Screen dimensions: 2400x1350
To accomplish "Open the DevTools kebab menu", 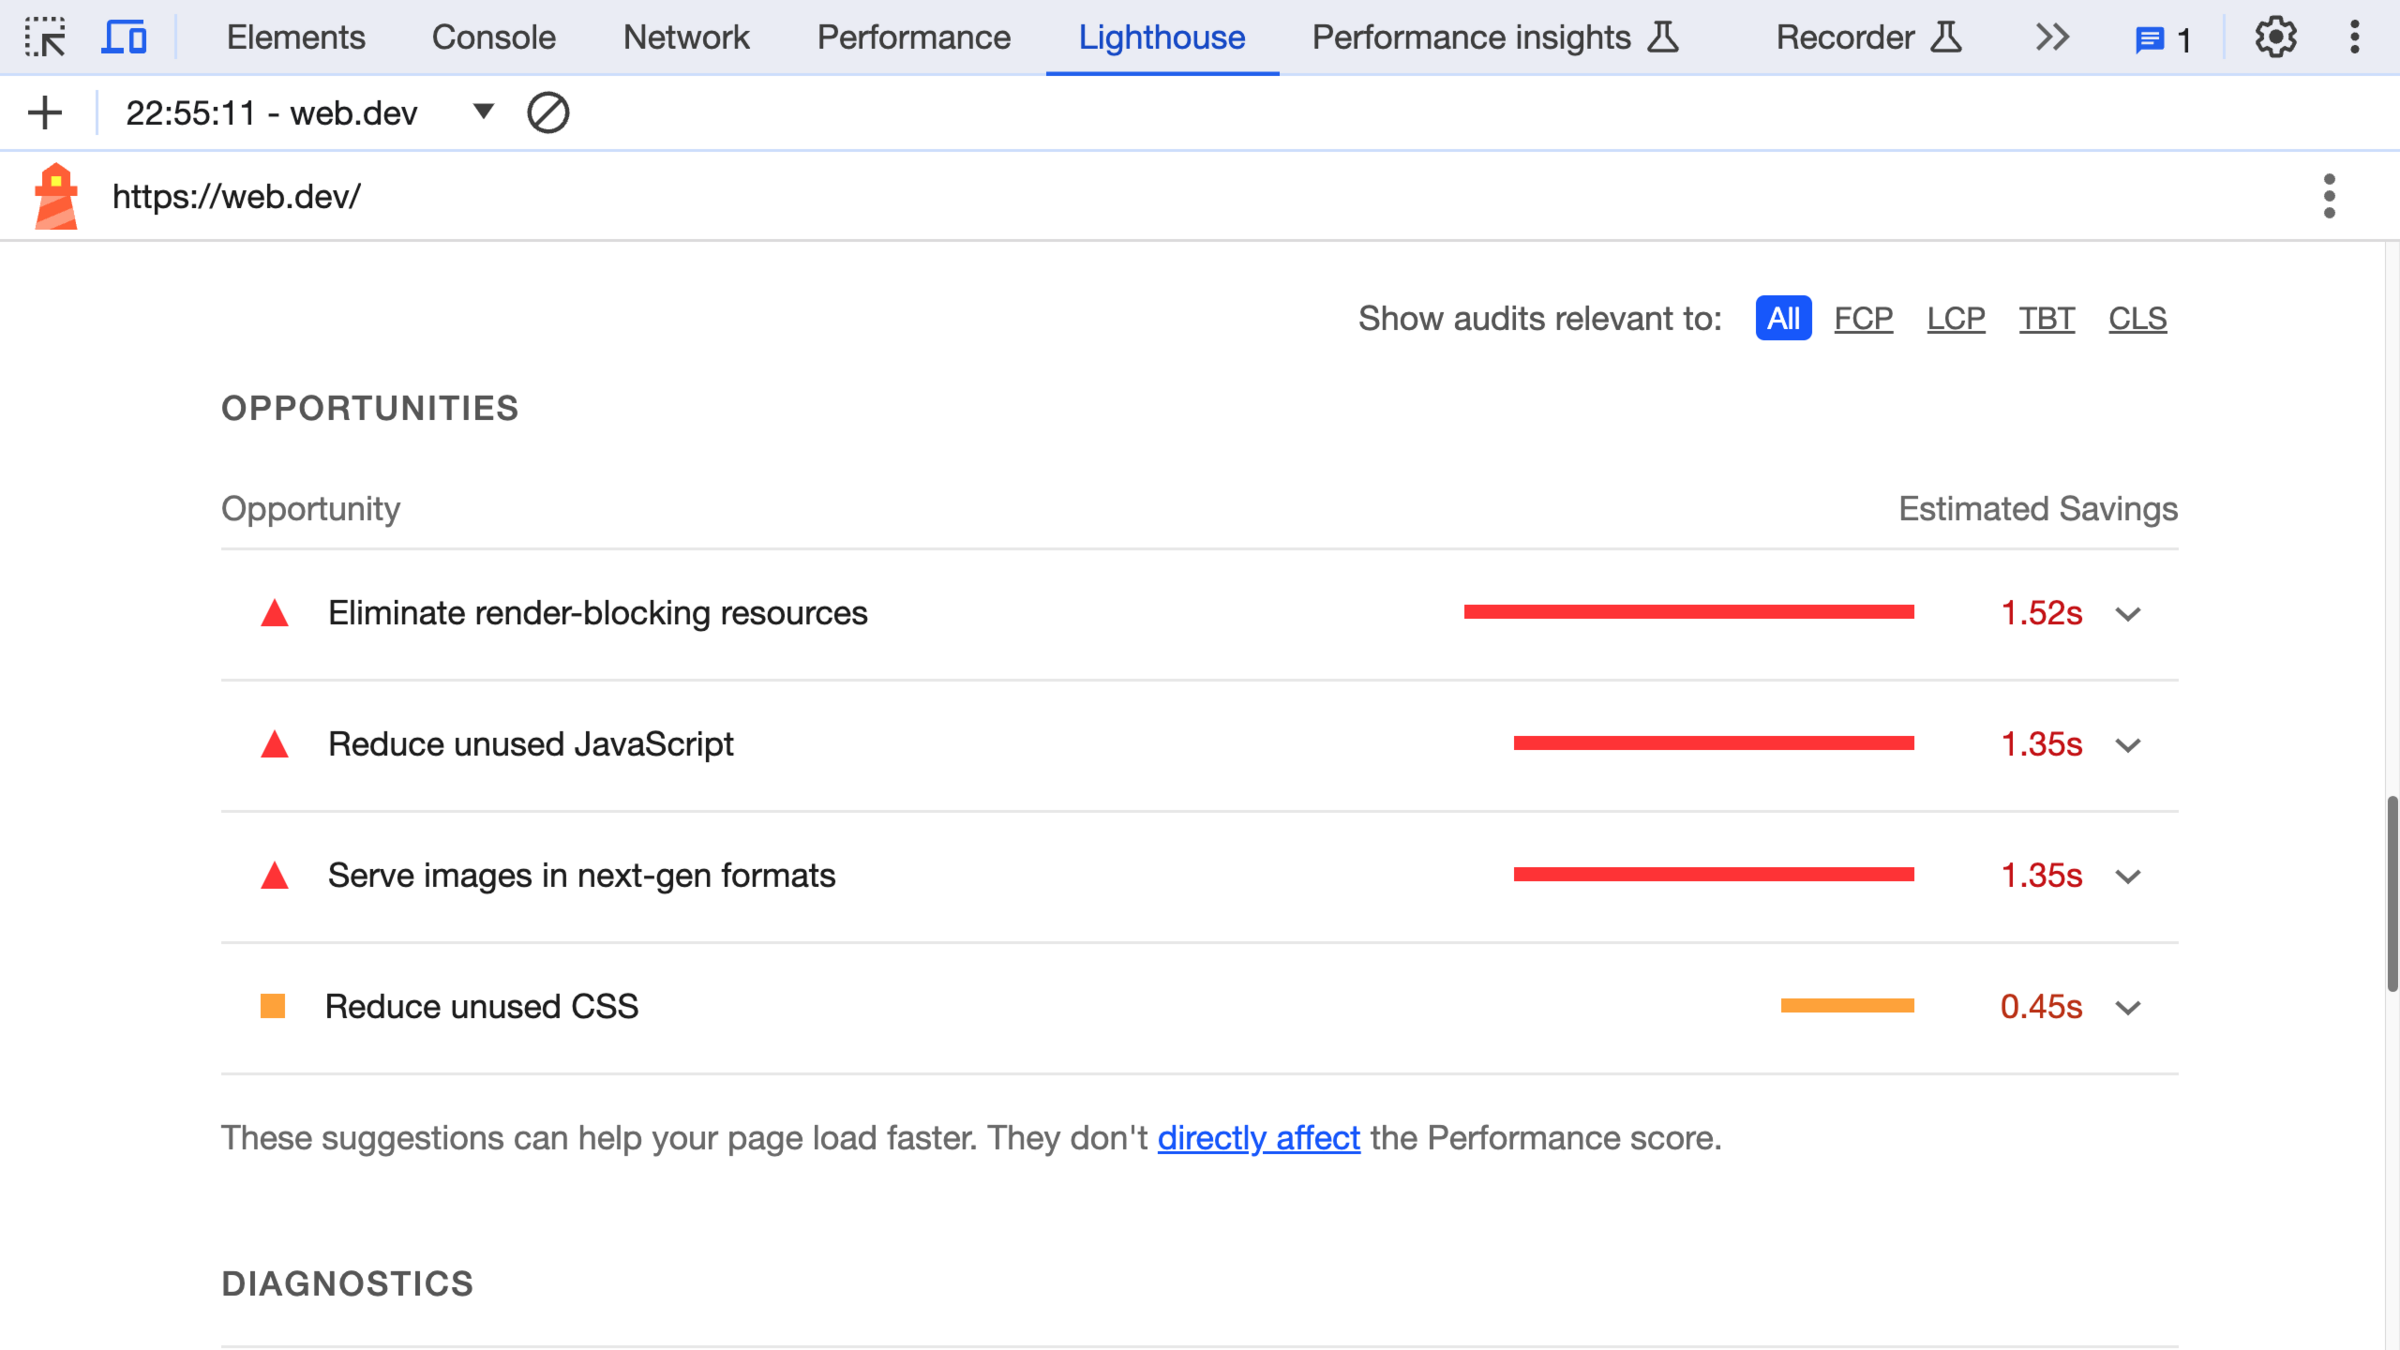I will tap(2354, 38).
